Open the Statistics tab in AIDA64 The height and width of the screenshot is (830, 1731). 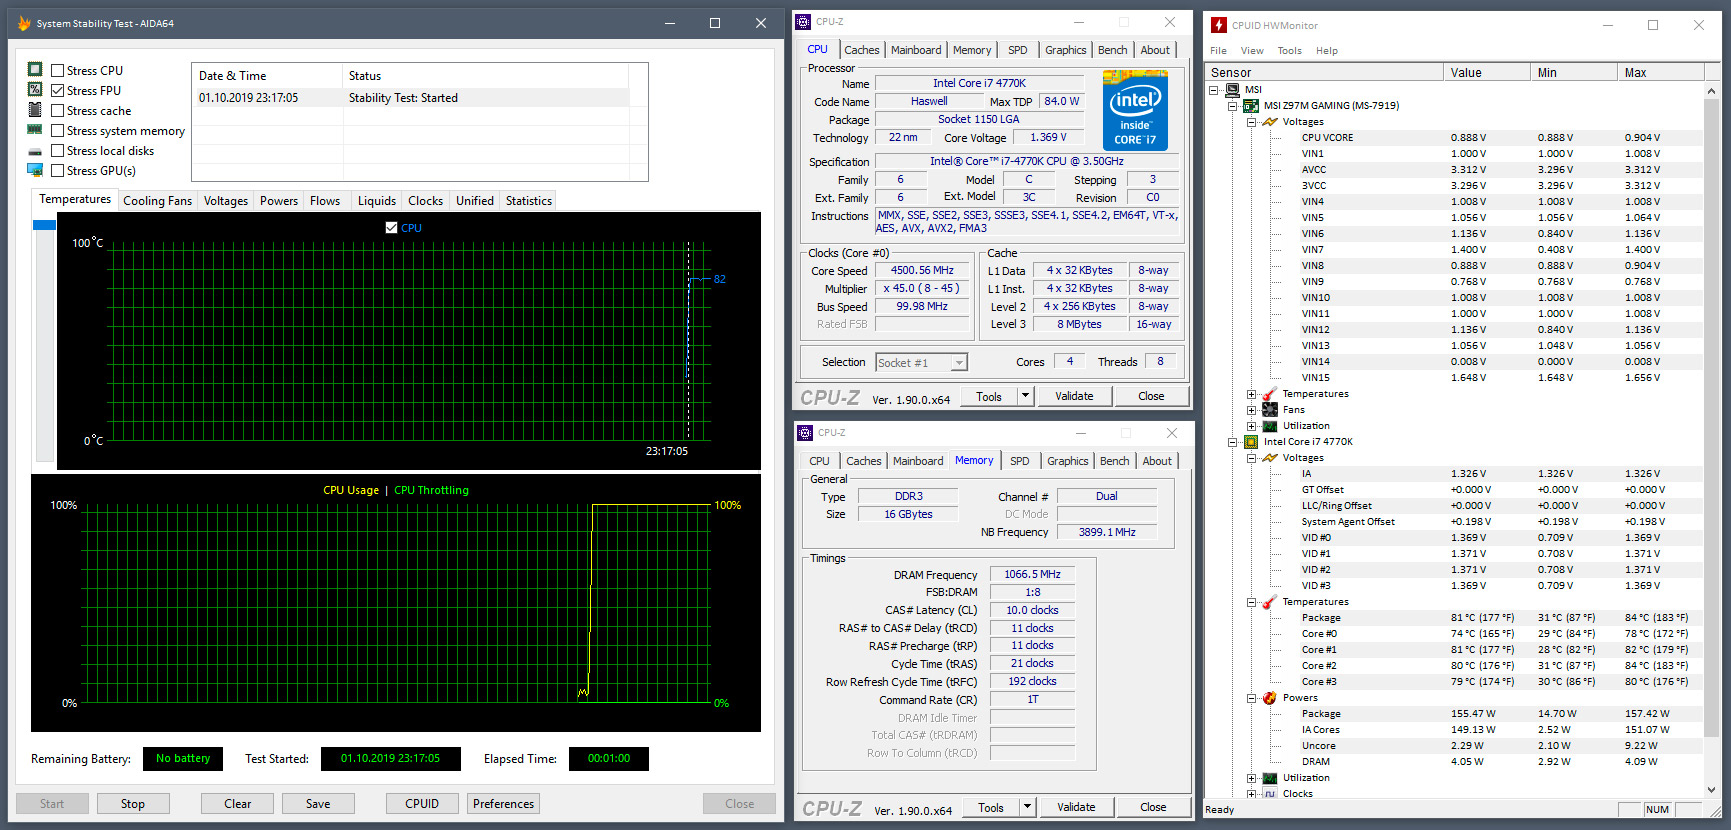point(529,201)
